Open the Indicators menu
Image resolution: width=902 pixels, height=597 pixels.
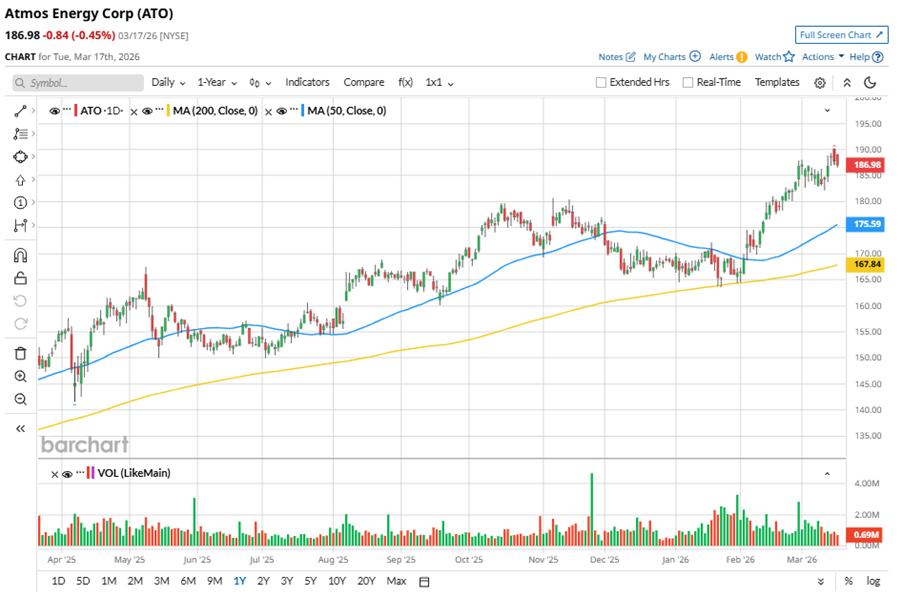(x=307, y=83)
